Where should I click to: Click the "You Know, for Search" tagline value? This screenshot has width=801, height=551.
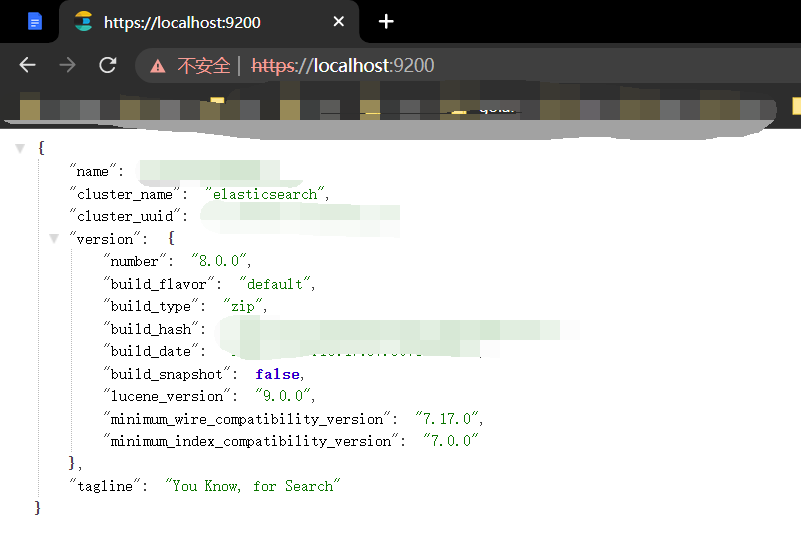click(253, 486)
